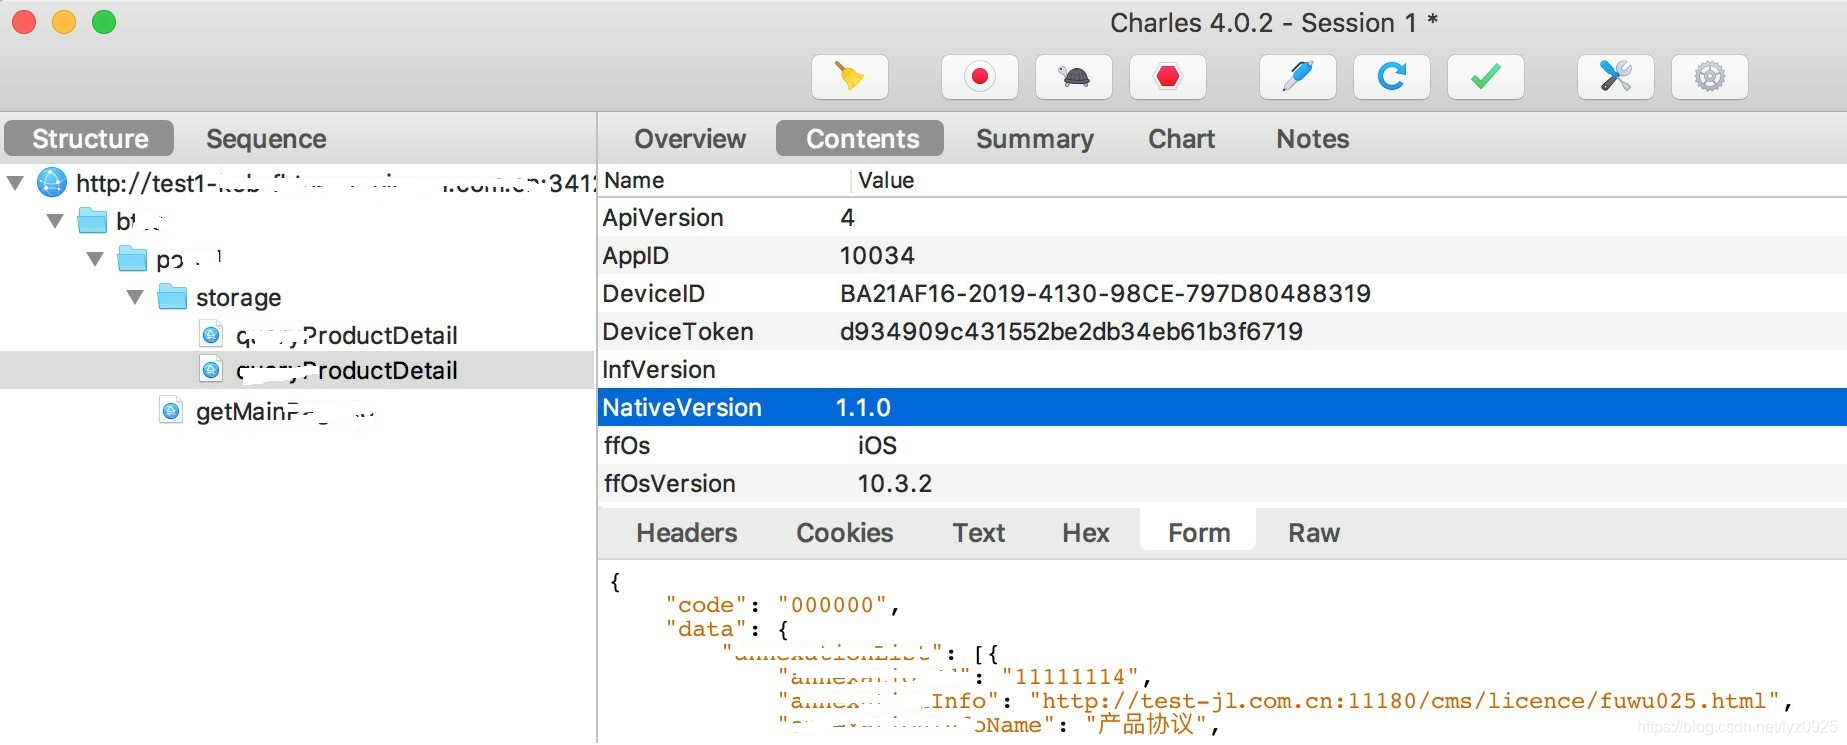This screenshot has width=1847, height=745.
Task: Click the "code" key in JSON
Action: (706, 604)
